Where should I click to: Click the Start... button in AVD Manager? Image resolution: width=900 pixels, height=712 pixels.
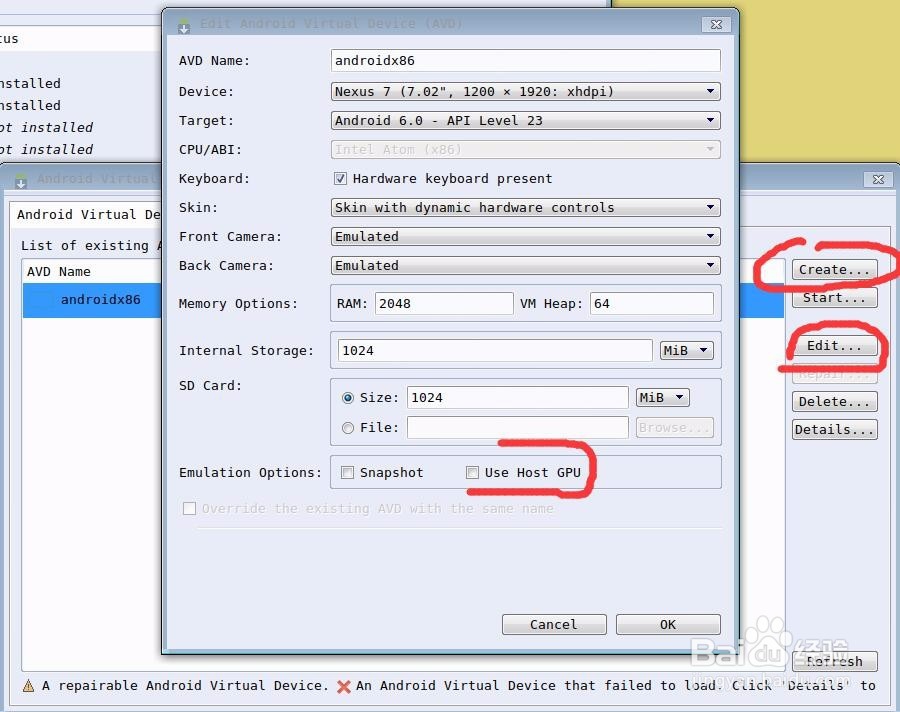point(835,297)
